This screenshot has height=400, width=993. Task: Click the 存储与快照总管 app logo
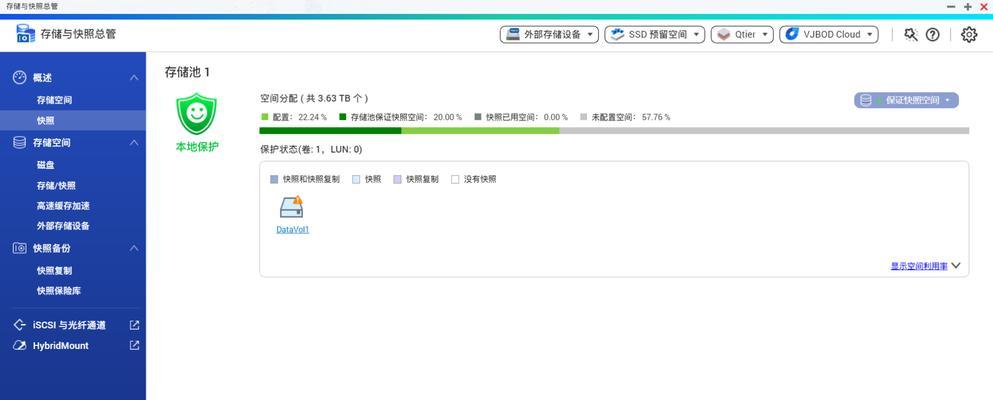click(x=25, y=34)
